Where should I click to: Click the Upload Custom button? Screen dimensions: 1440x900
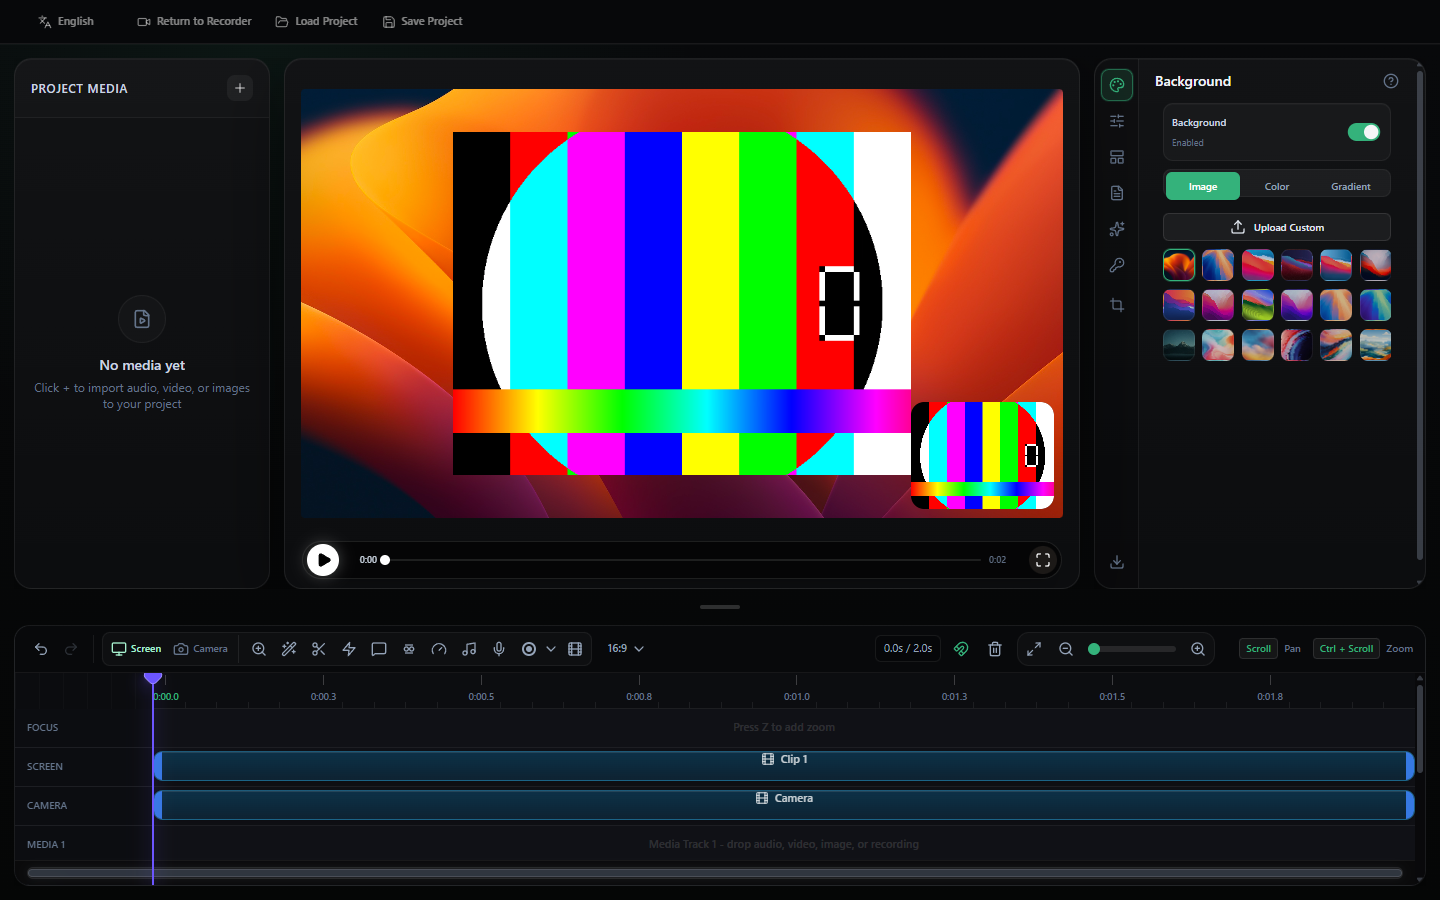pos(1277,227)
